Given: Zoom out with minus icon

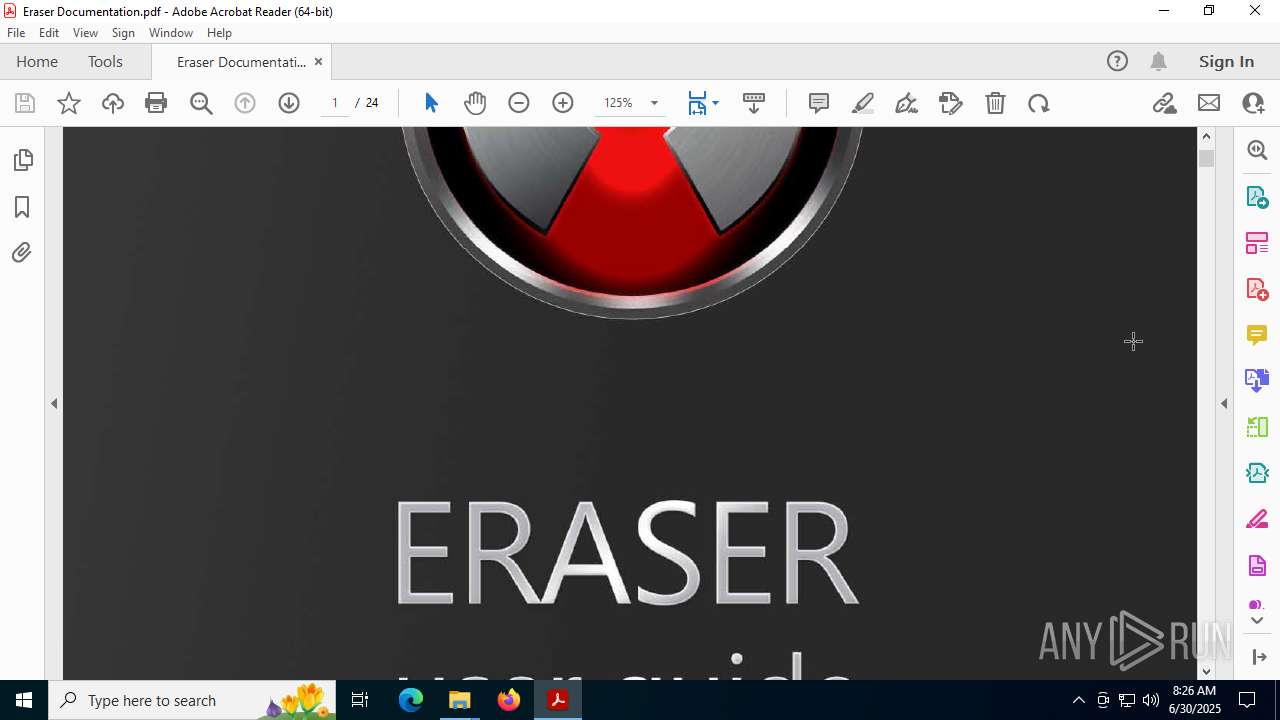Looking at the screenshot, I should (x=519, y=103).
